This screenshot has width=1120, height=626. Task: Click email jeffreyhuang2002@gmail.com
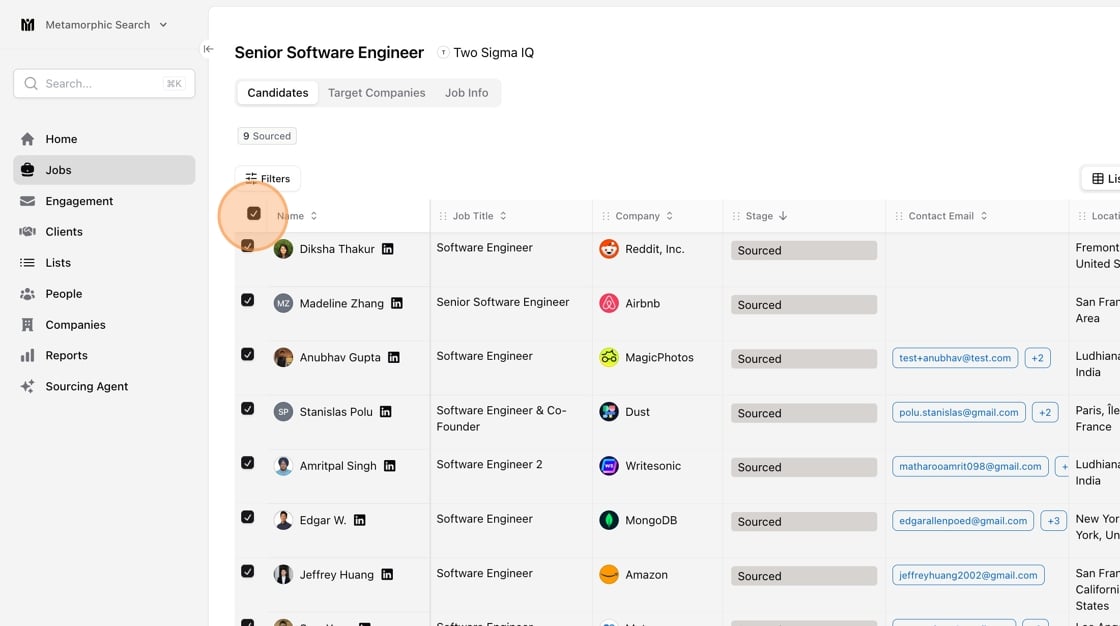pyautogui.click(x=968, y=575)
